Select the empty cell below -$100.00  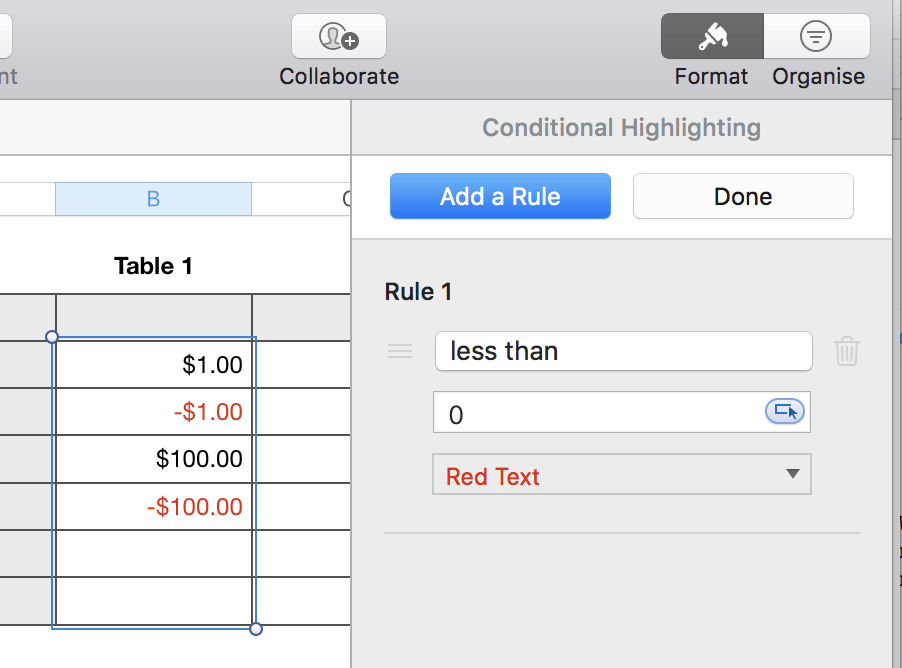pyautogui.click(x=154, y=554)
